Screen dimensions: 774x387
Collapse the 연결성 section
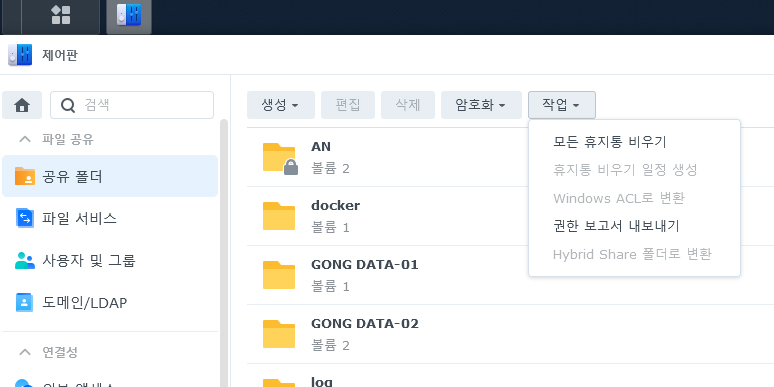click(25, 352)
